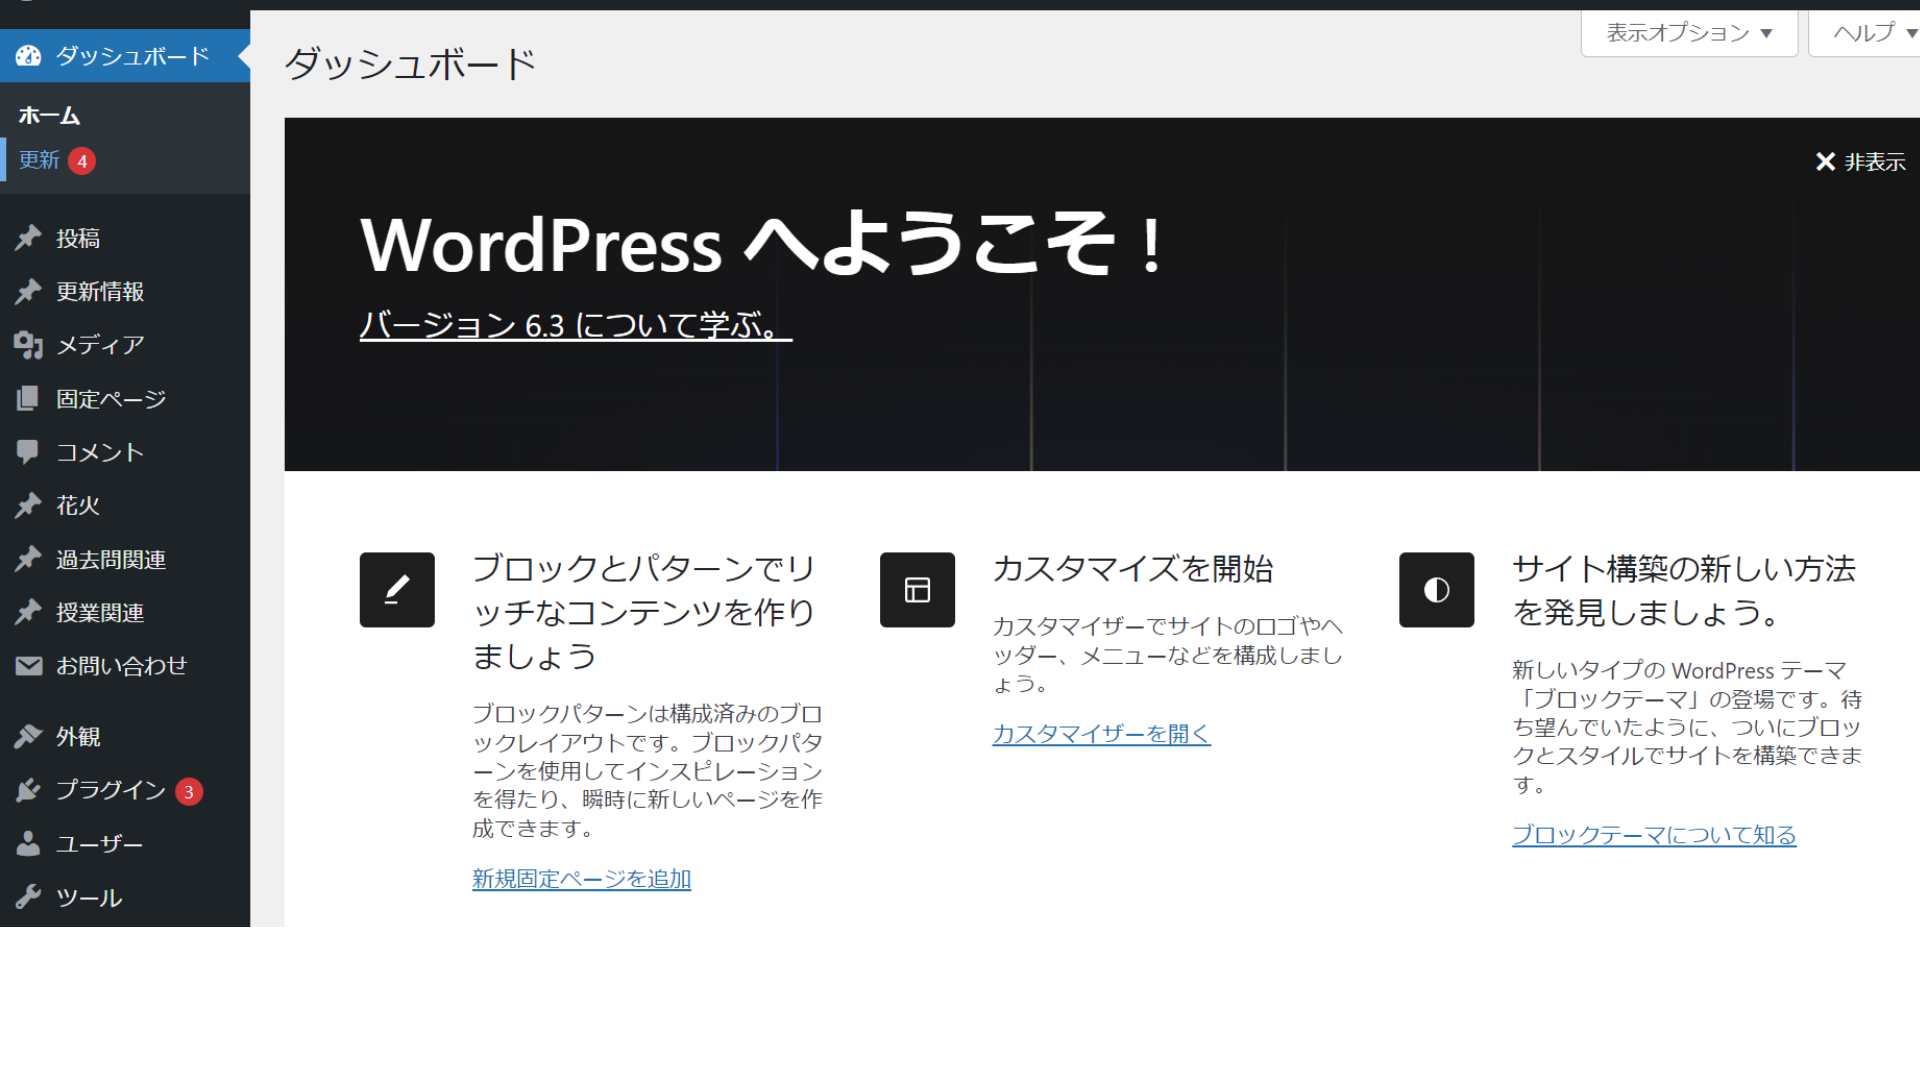The image size is (1920, 1080).
Task: Click the wrench tools icon
Action: 28,897
